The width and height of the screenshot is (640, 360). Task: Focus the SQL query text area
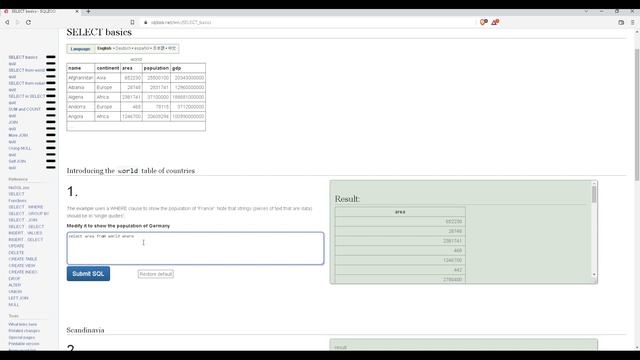coord(196,249)
